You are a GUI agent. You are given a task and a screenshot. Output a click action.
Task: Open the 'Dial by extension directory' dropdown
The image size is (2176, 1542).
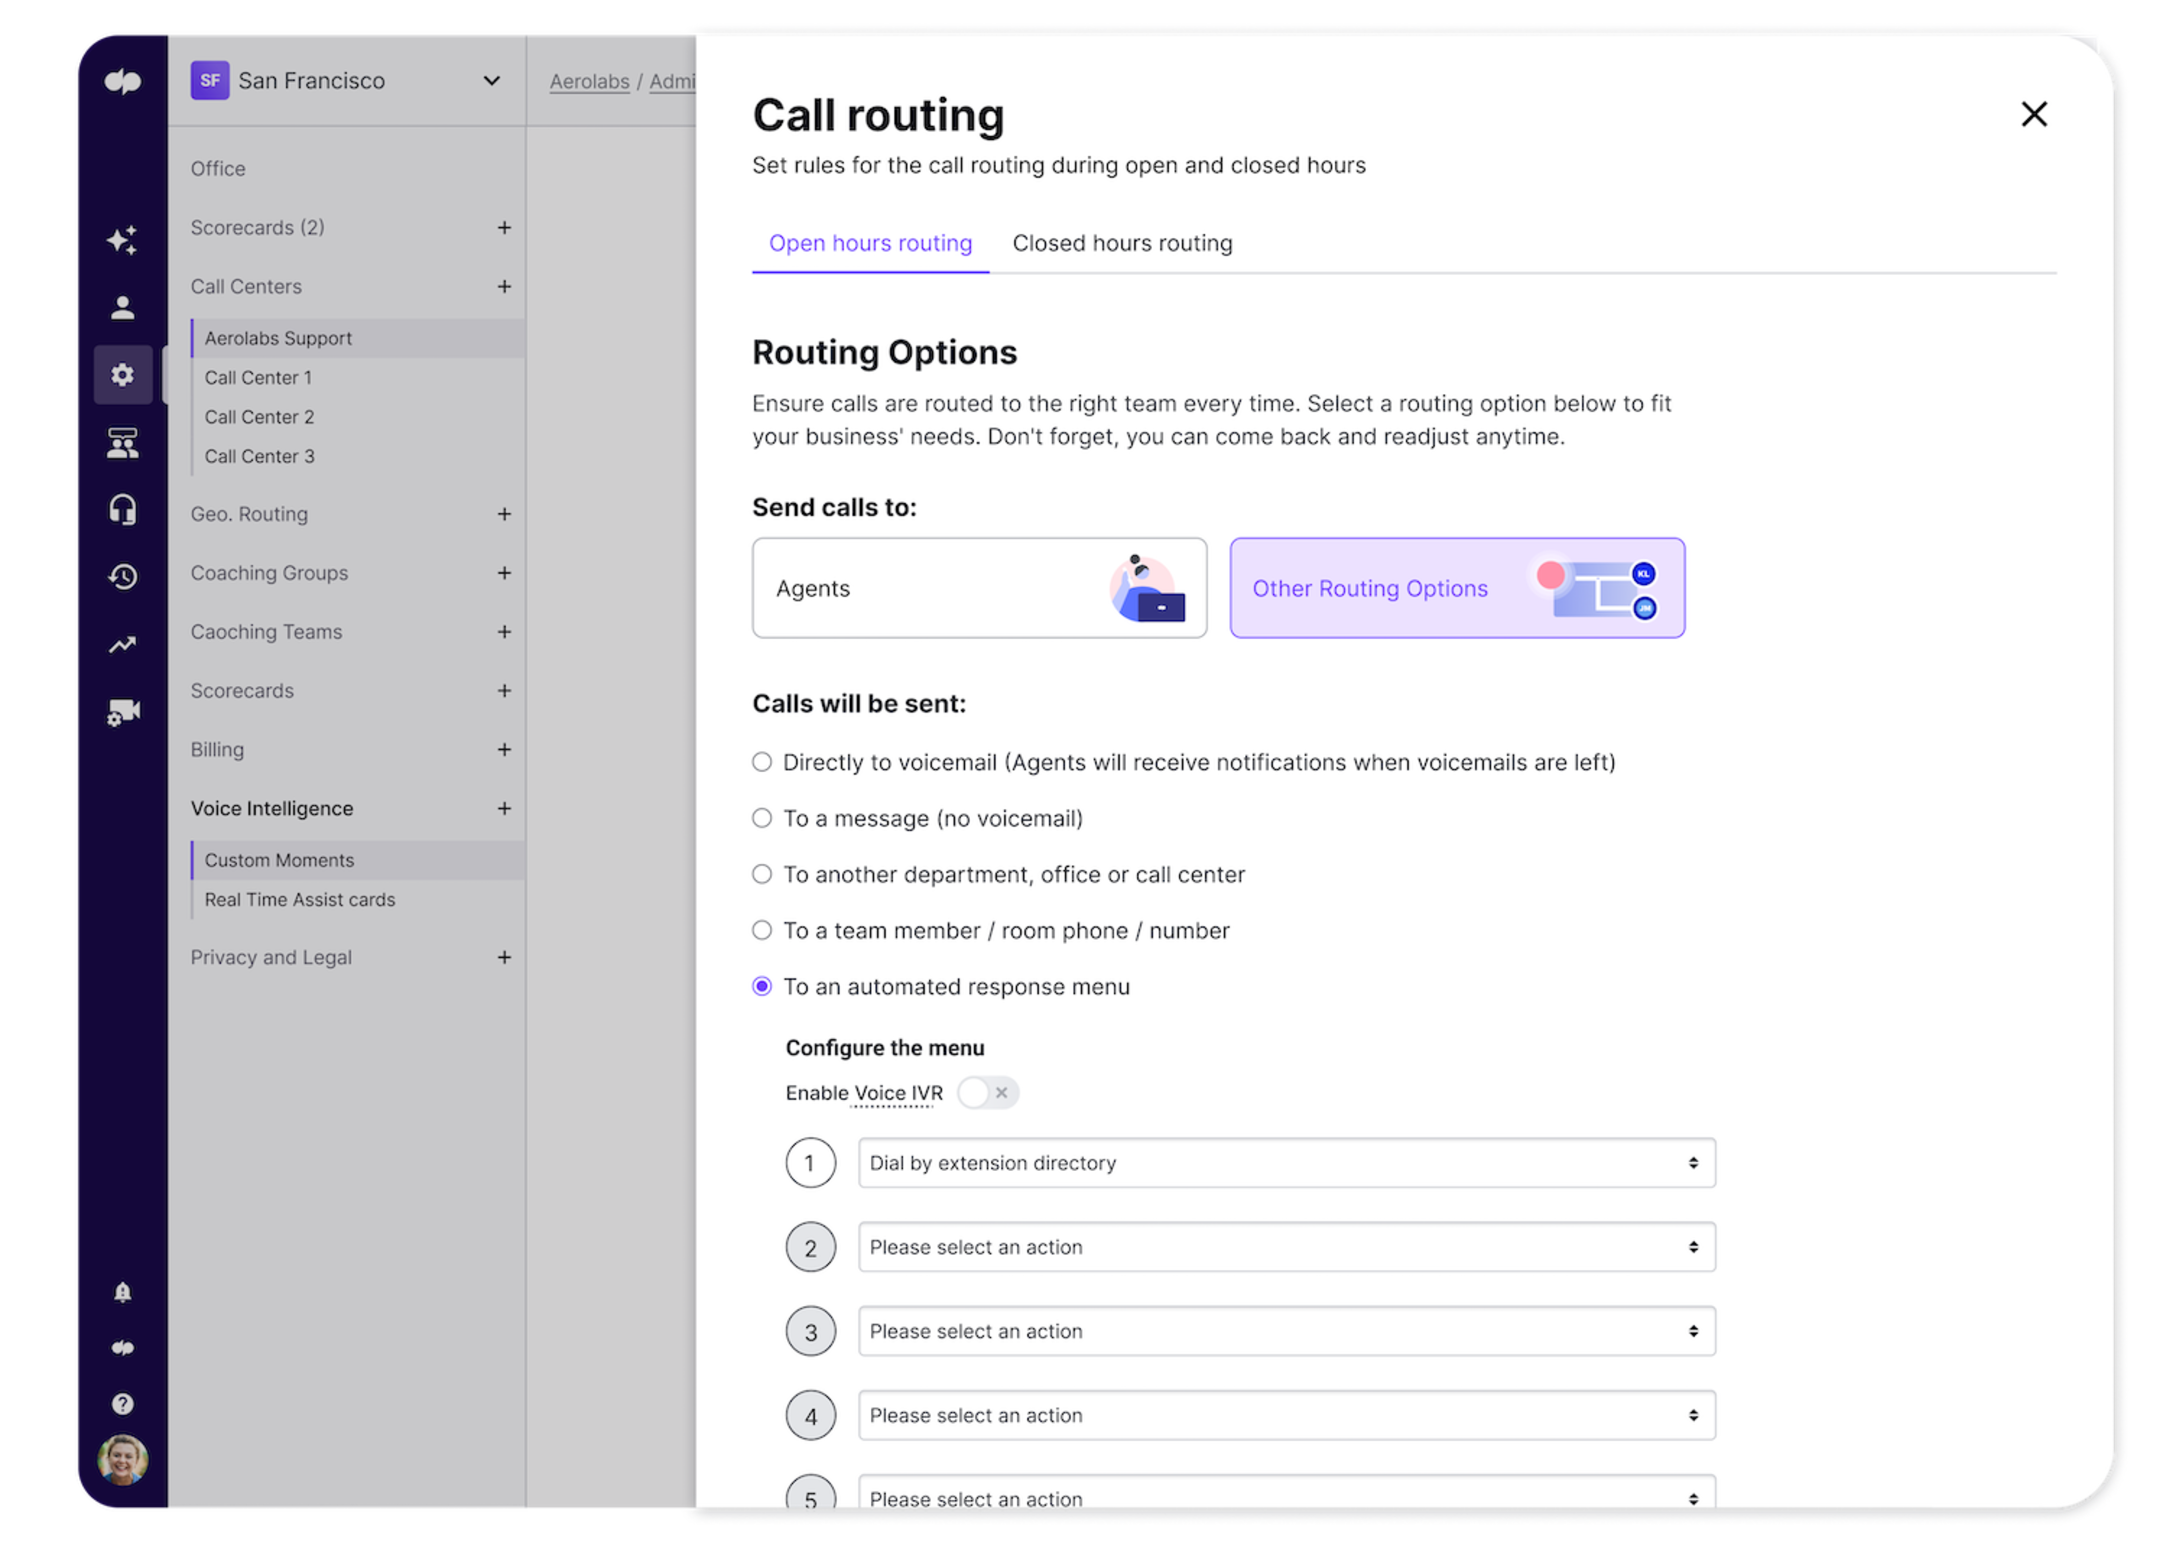tap(1285, 1162)
